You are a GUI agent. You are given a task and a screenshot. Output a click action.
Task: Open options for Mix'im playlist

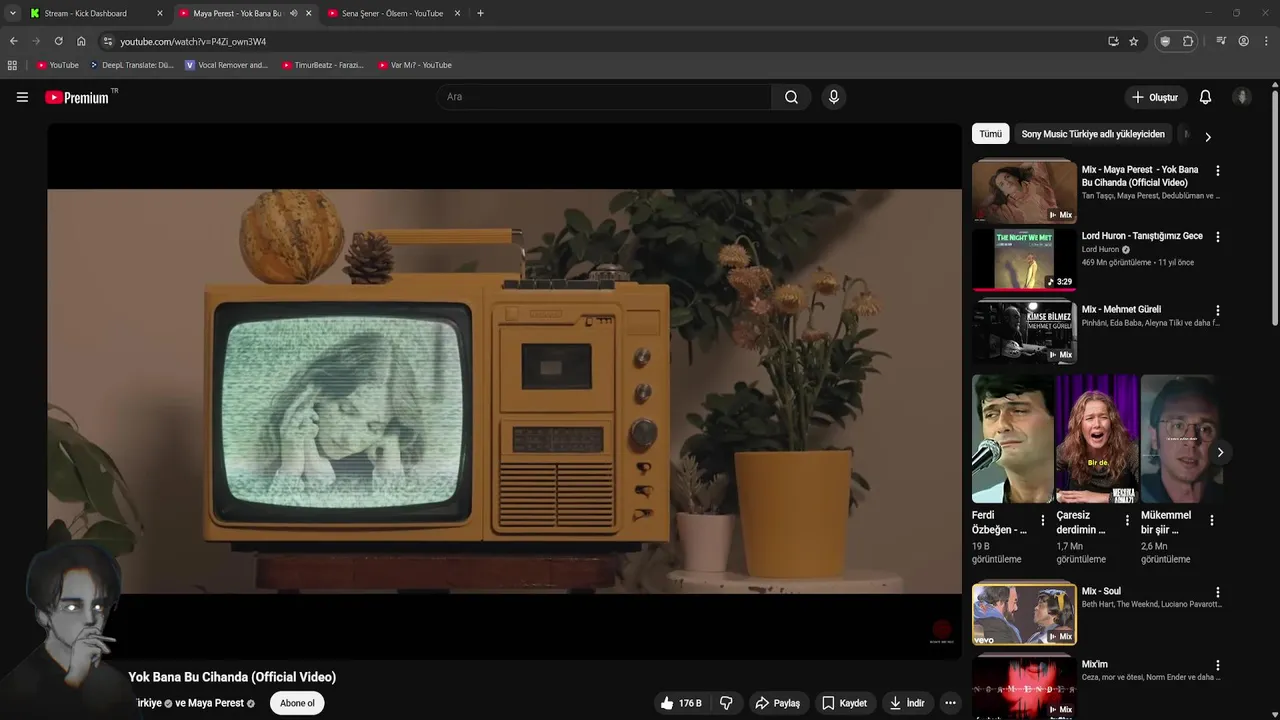(1217, 666)
